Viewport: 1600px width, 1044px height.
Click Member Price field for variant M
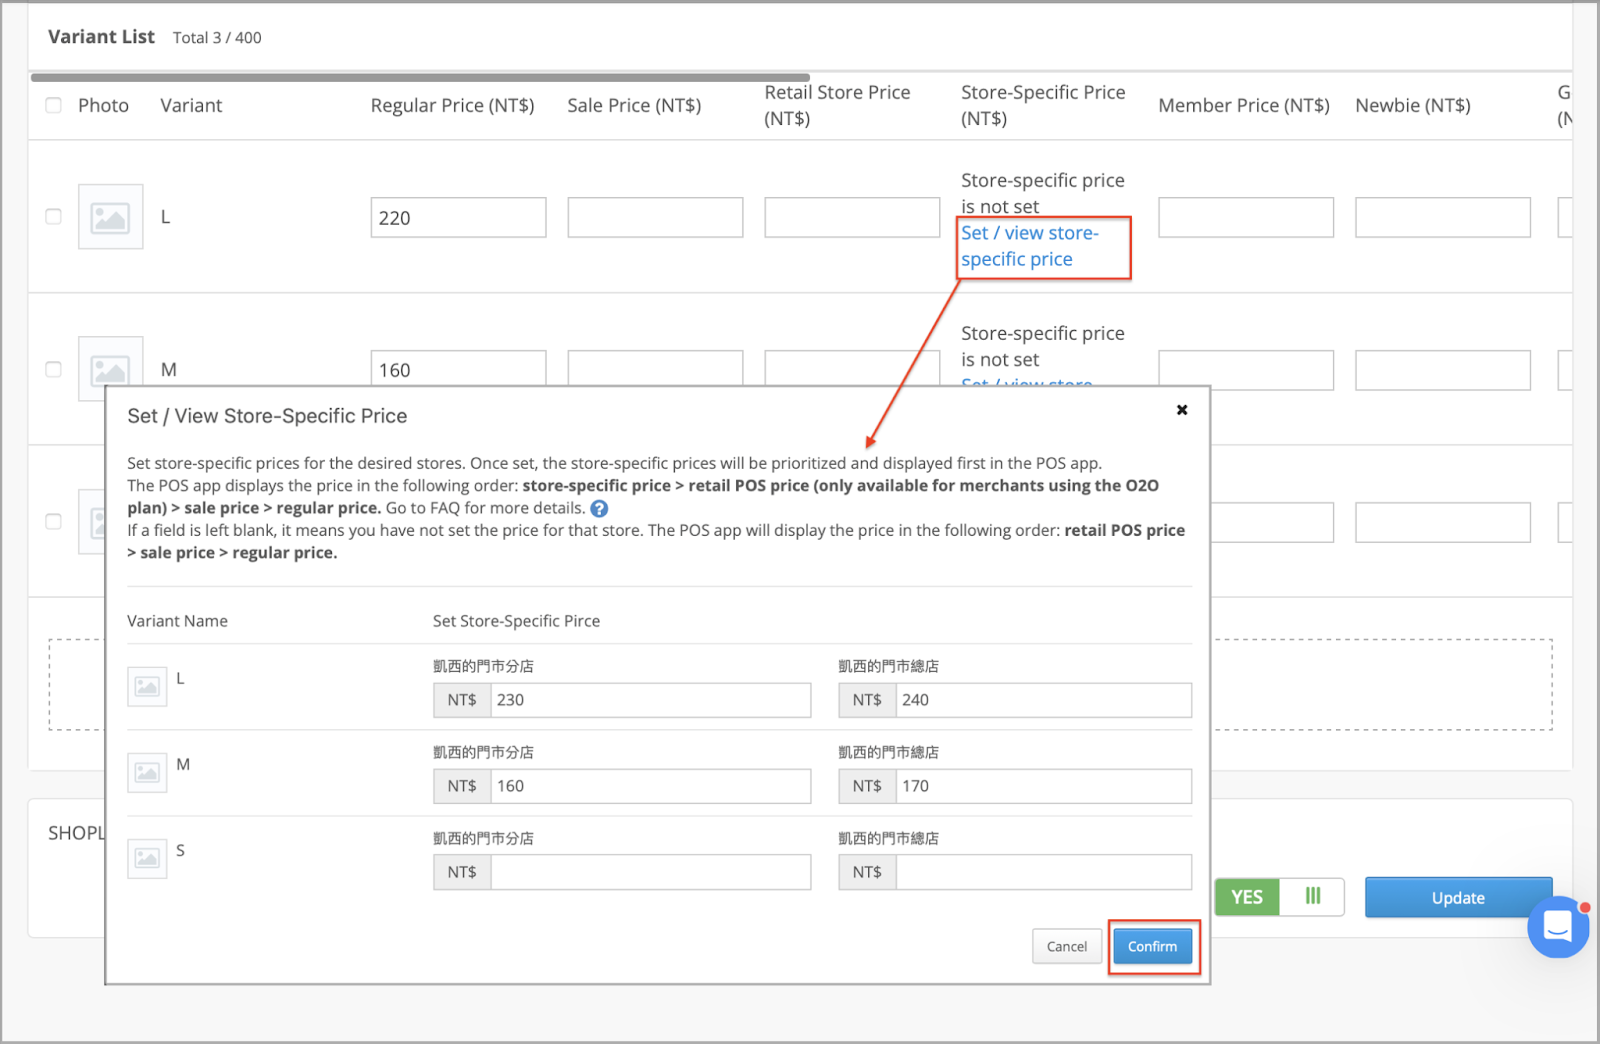pos(1246,370)
